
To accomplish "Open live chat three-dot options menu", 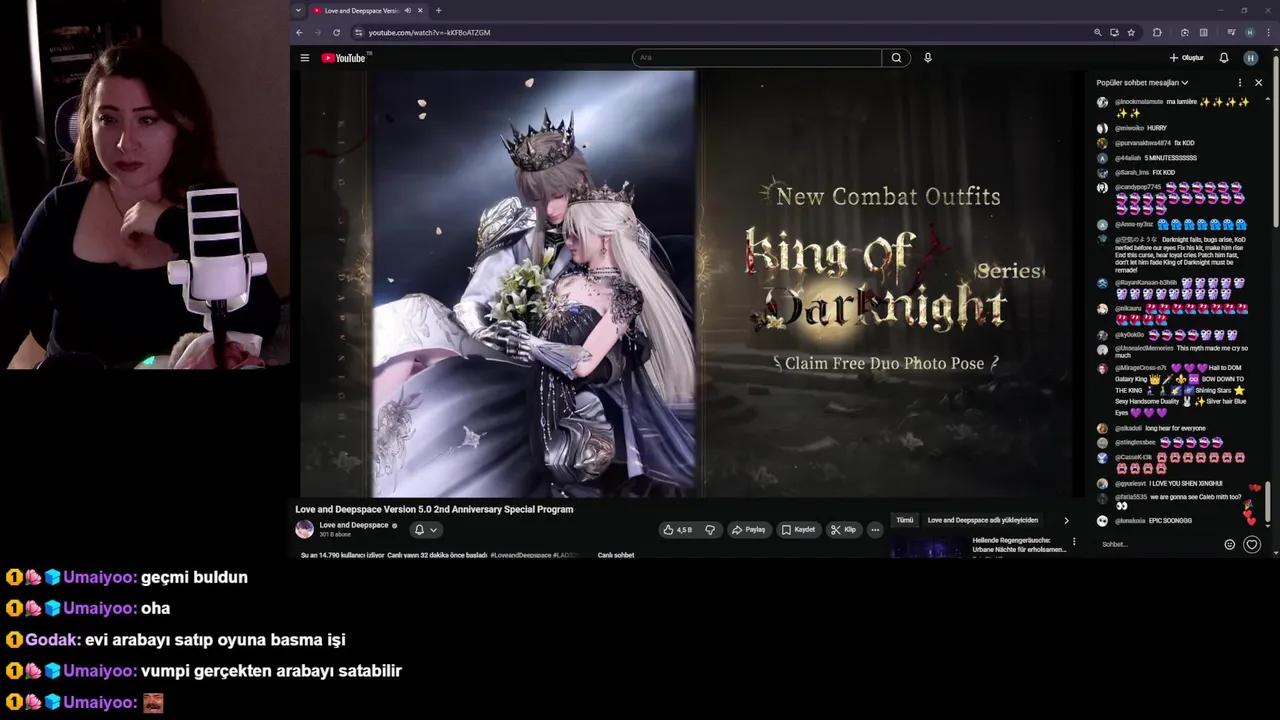I will [1240, 83].
